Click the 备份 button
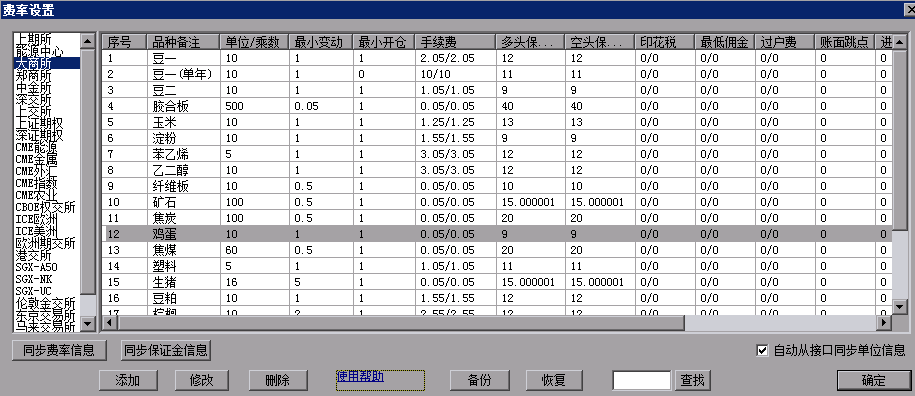 480,380
